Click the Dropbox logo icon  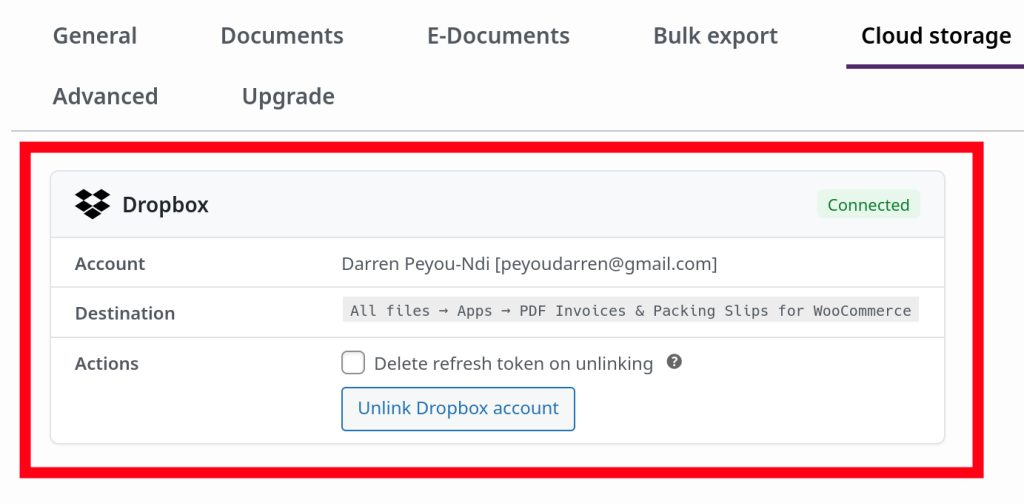tap(92, 204)
